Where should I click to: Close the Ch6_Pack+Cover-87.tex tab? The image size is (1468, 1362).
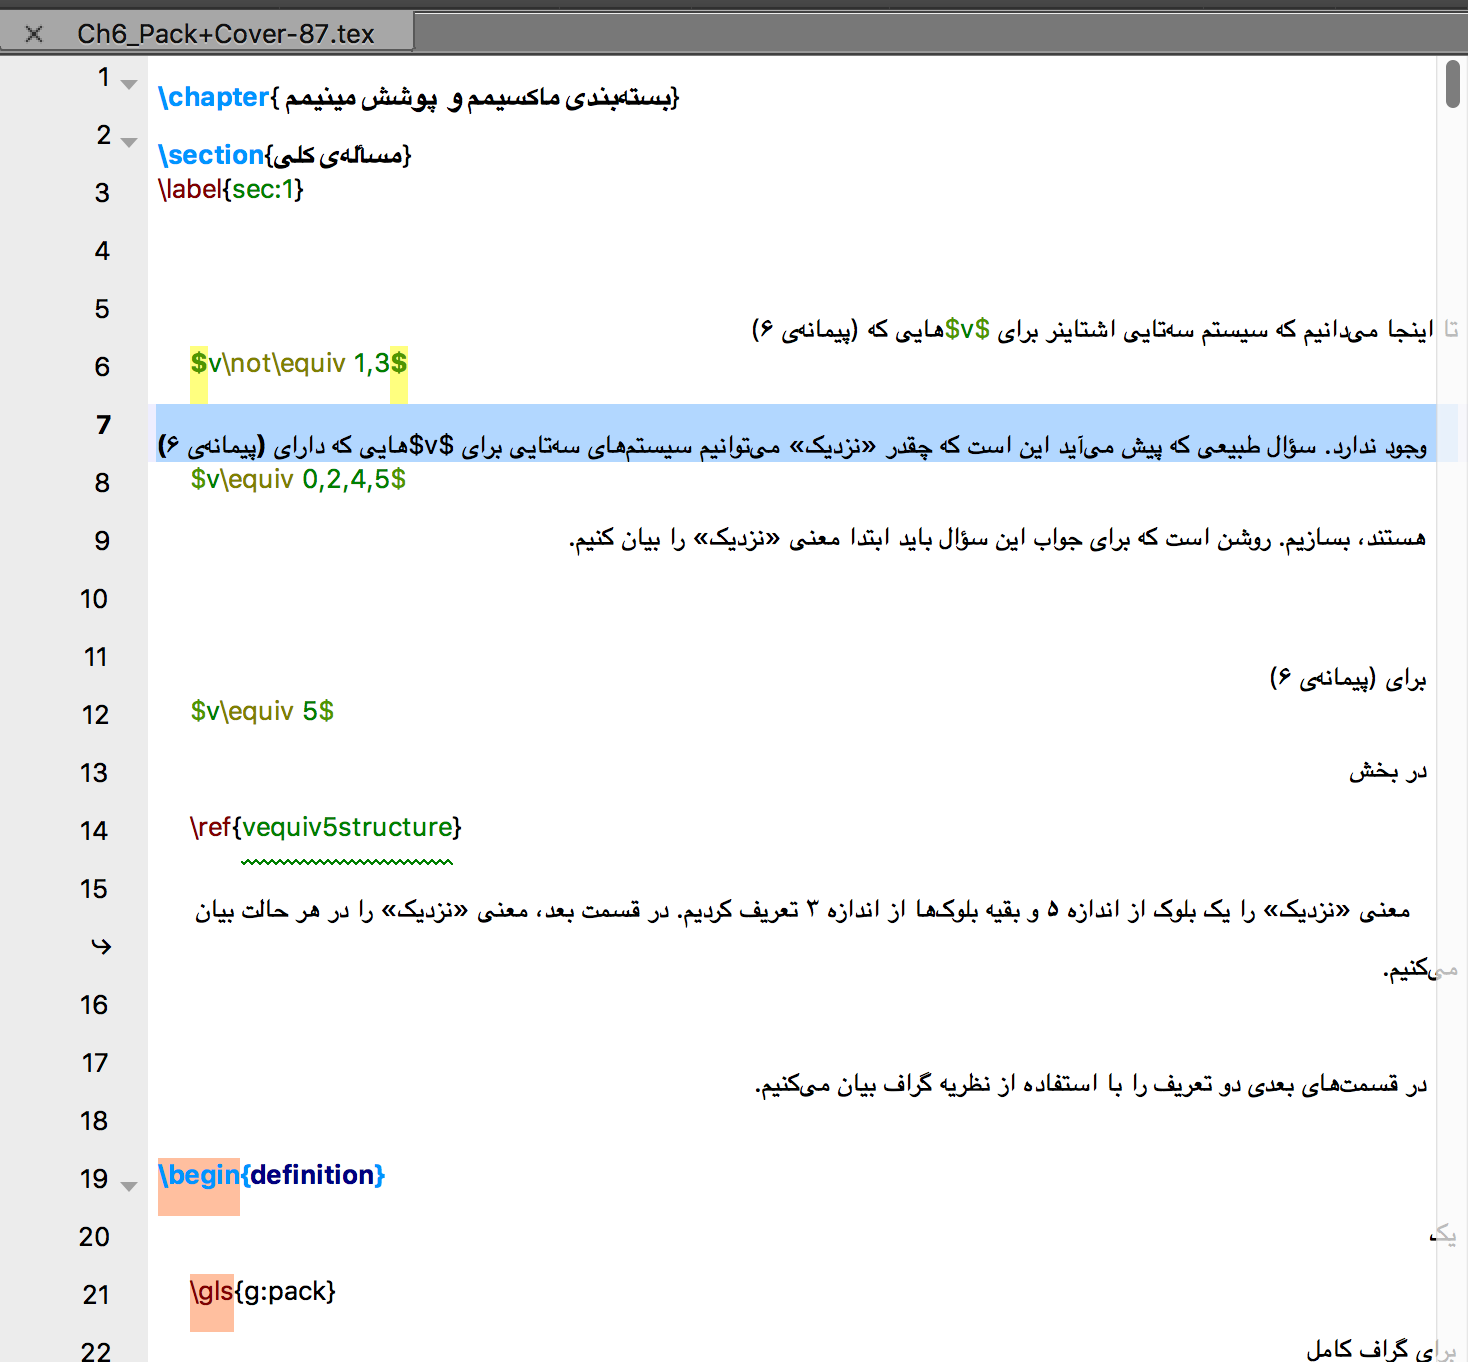tap(33, 34)
